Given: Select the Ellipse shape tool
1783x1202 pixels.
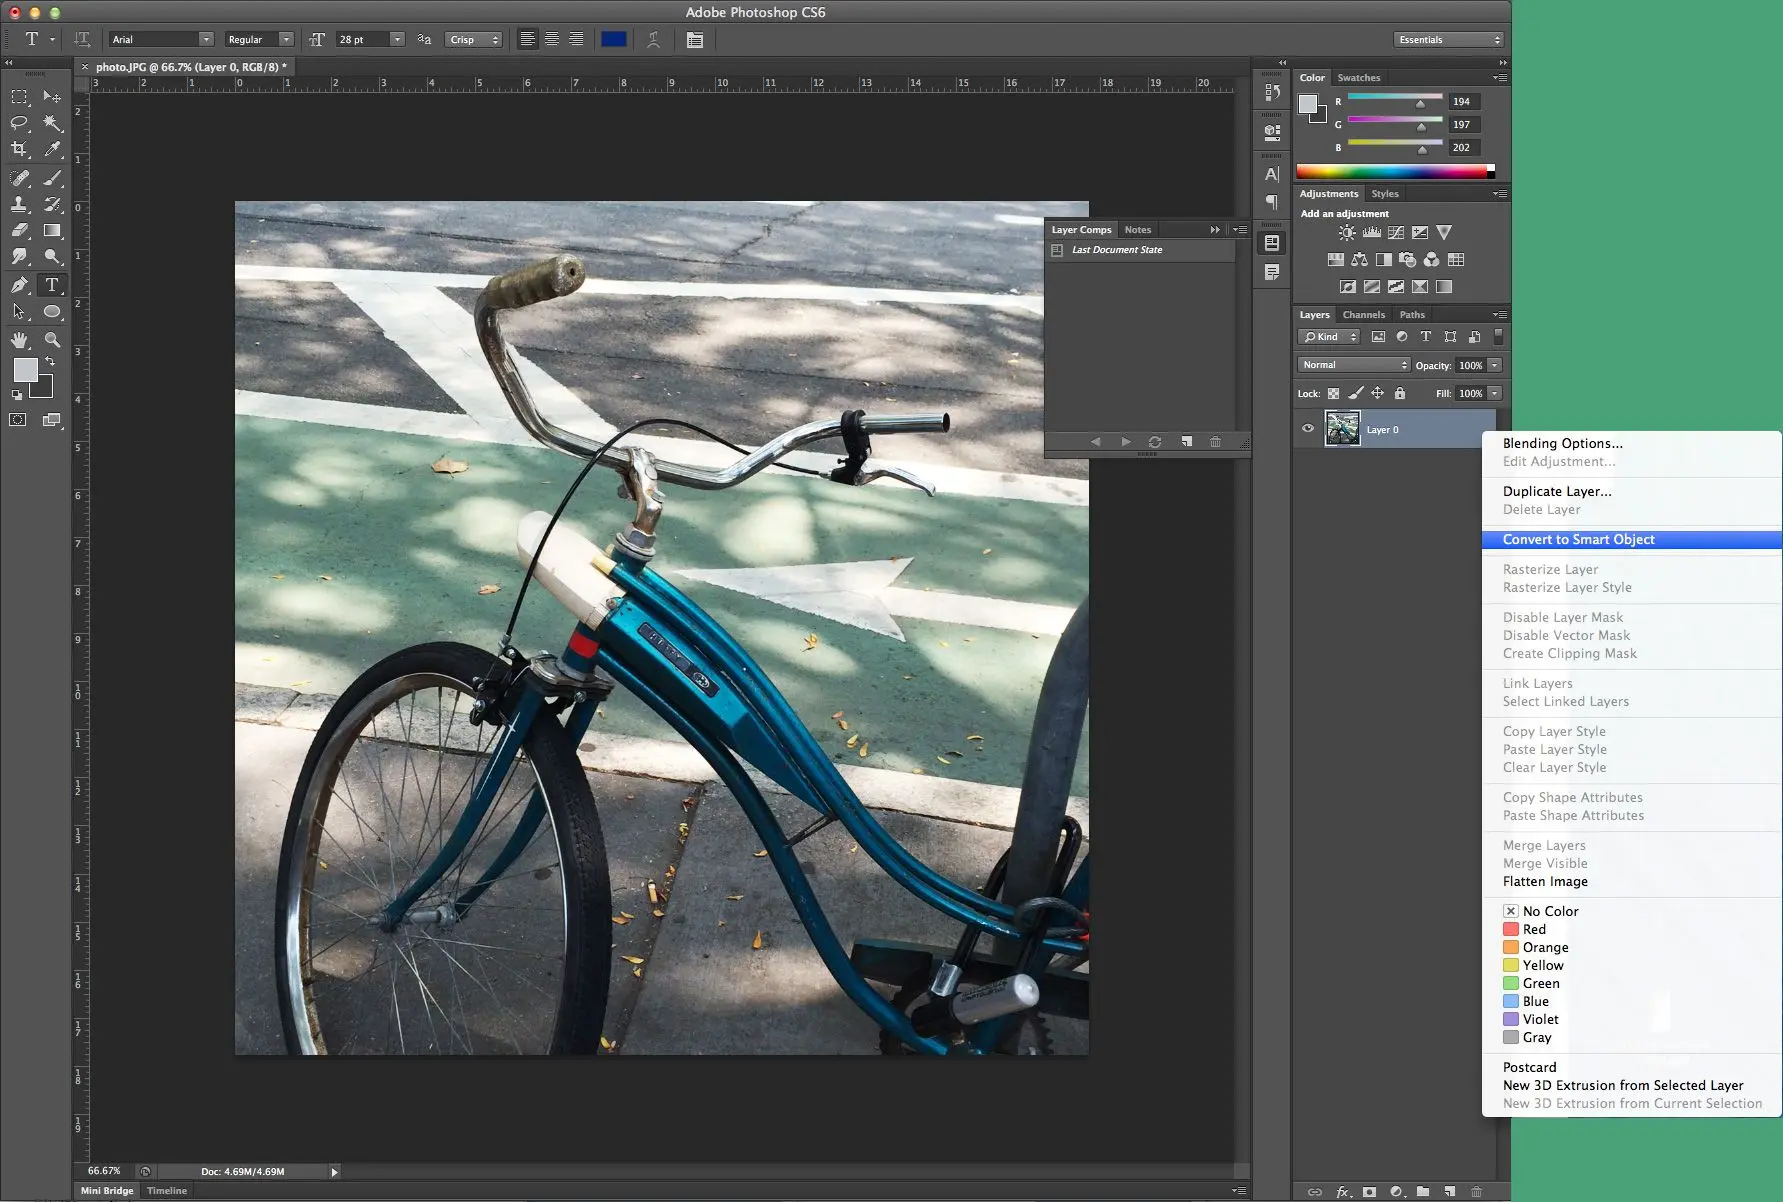Looking at the screenshot, I should point(52,312).
